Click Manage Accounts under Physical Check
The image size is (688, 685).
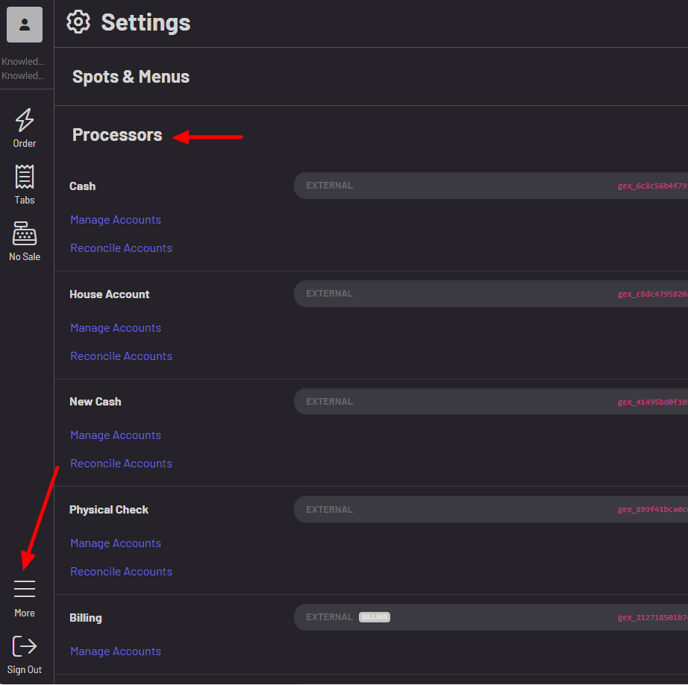[115, 544]
